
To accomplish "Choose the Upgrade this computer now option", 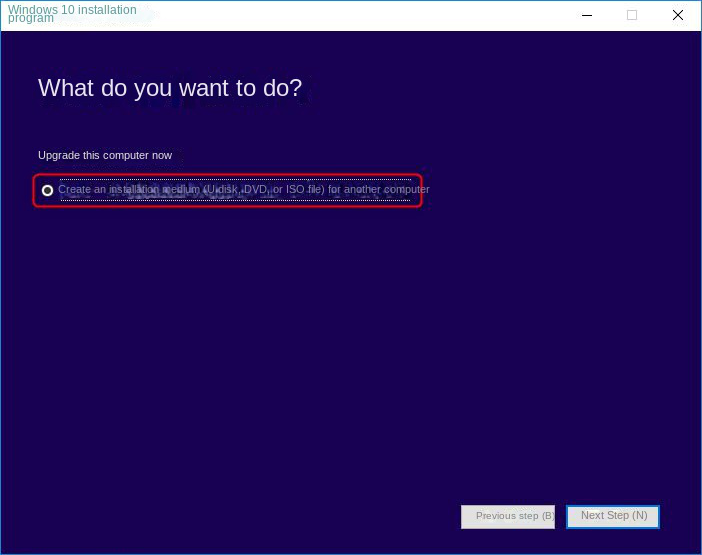I will click(x=105, y=155).
